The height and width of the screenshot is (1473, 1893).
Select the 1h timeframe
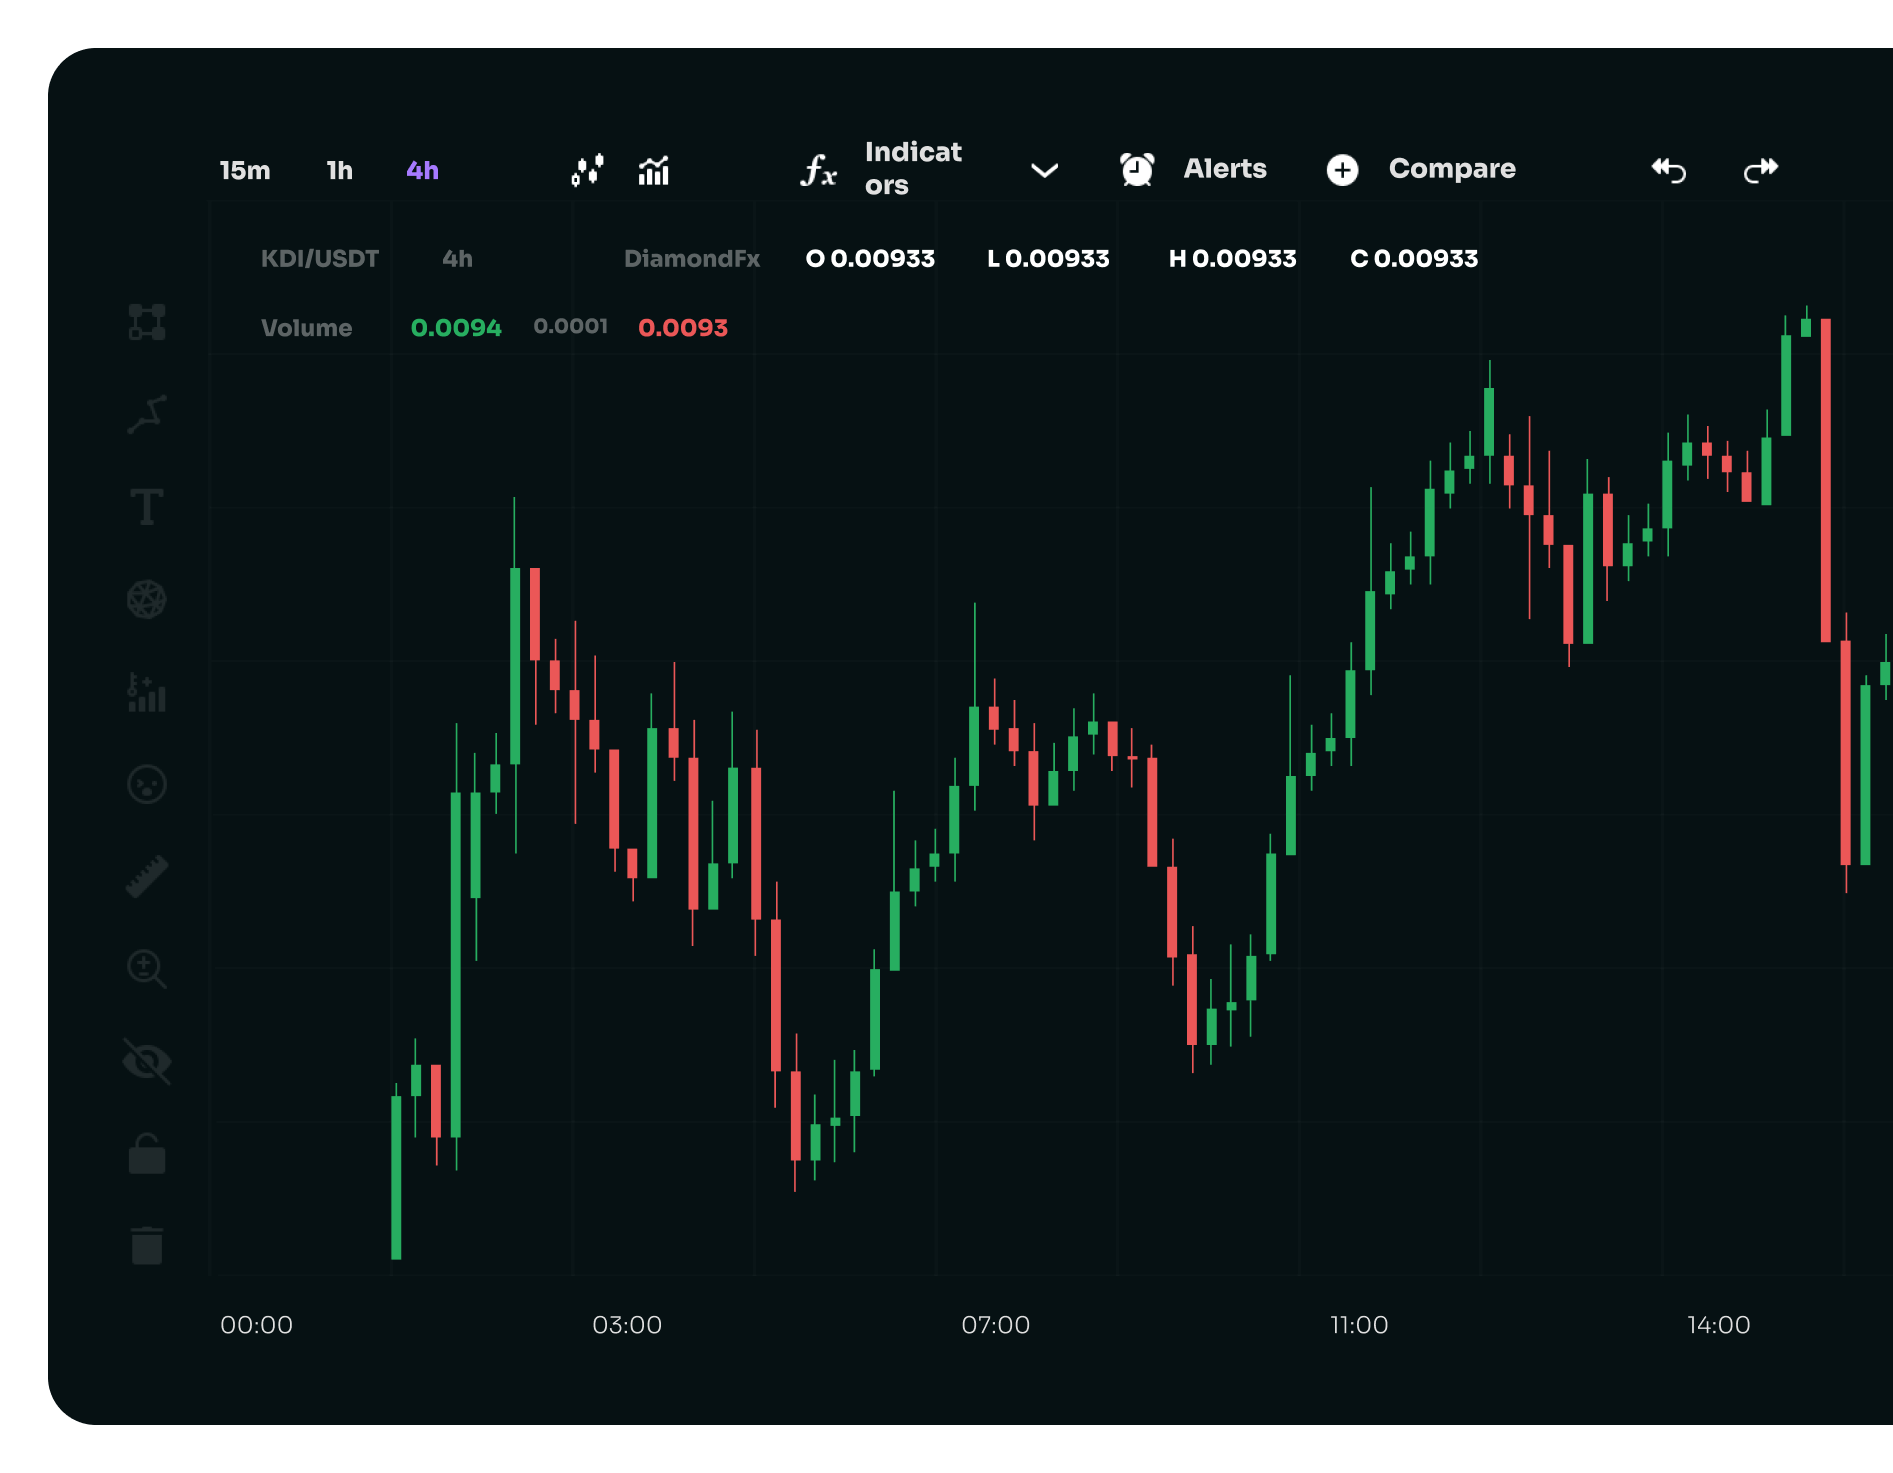(340, 171)
